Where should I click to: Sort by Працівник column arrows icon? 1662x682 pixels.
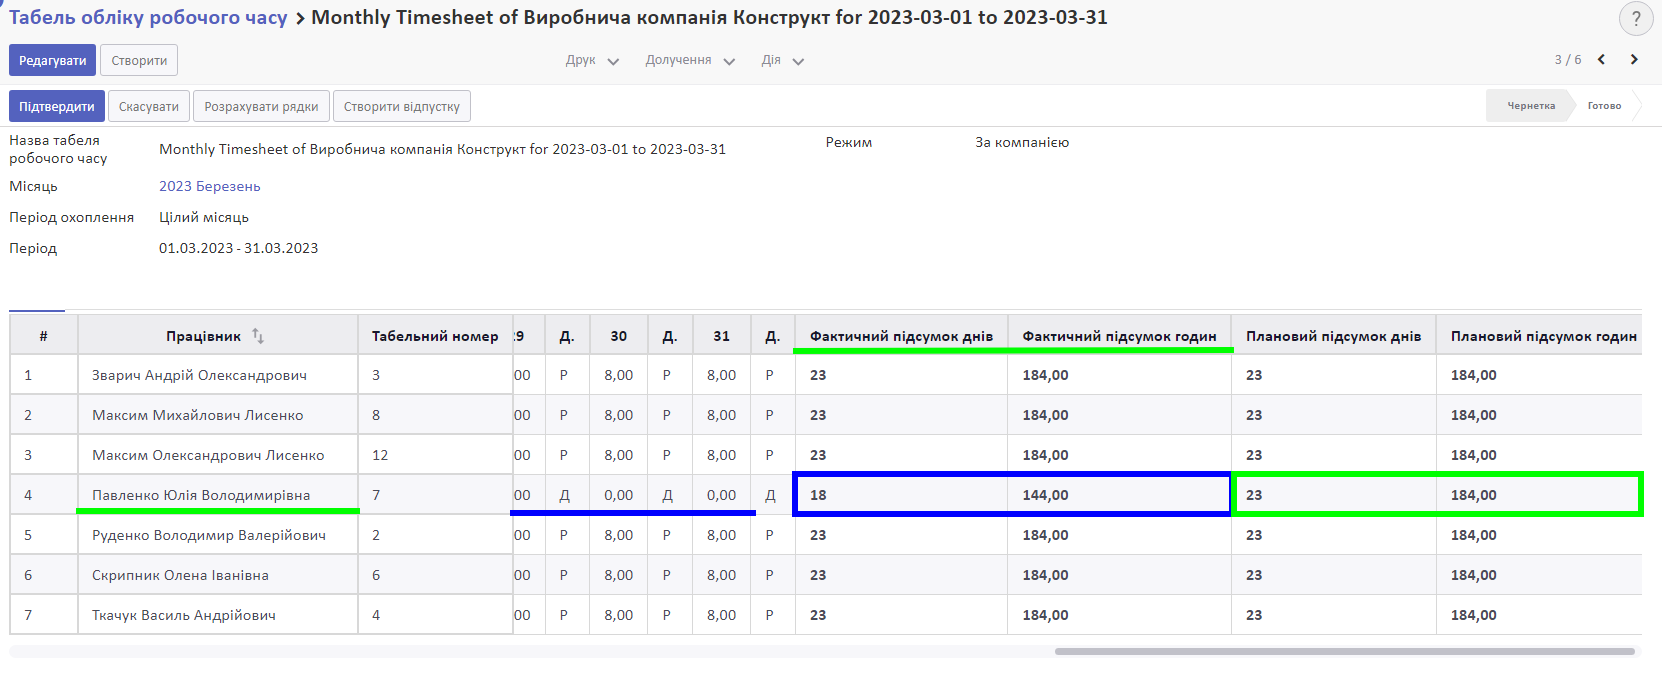258,336
